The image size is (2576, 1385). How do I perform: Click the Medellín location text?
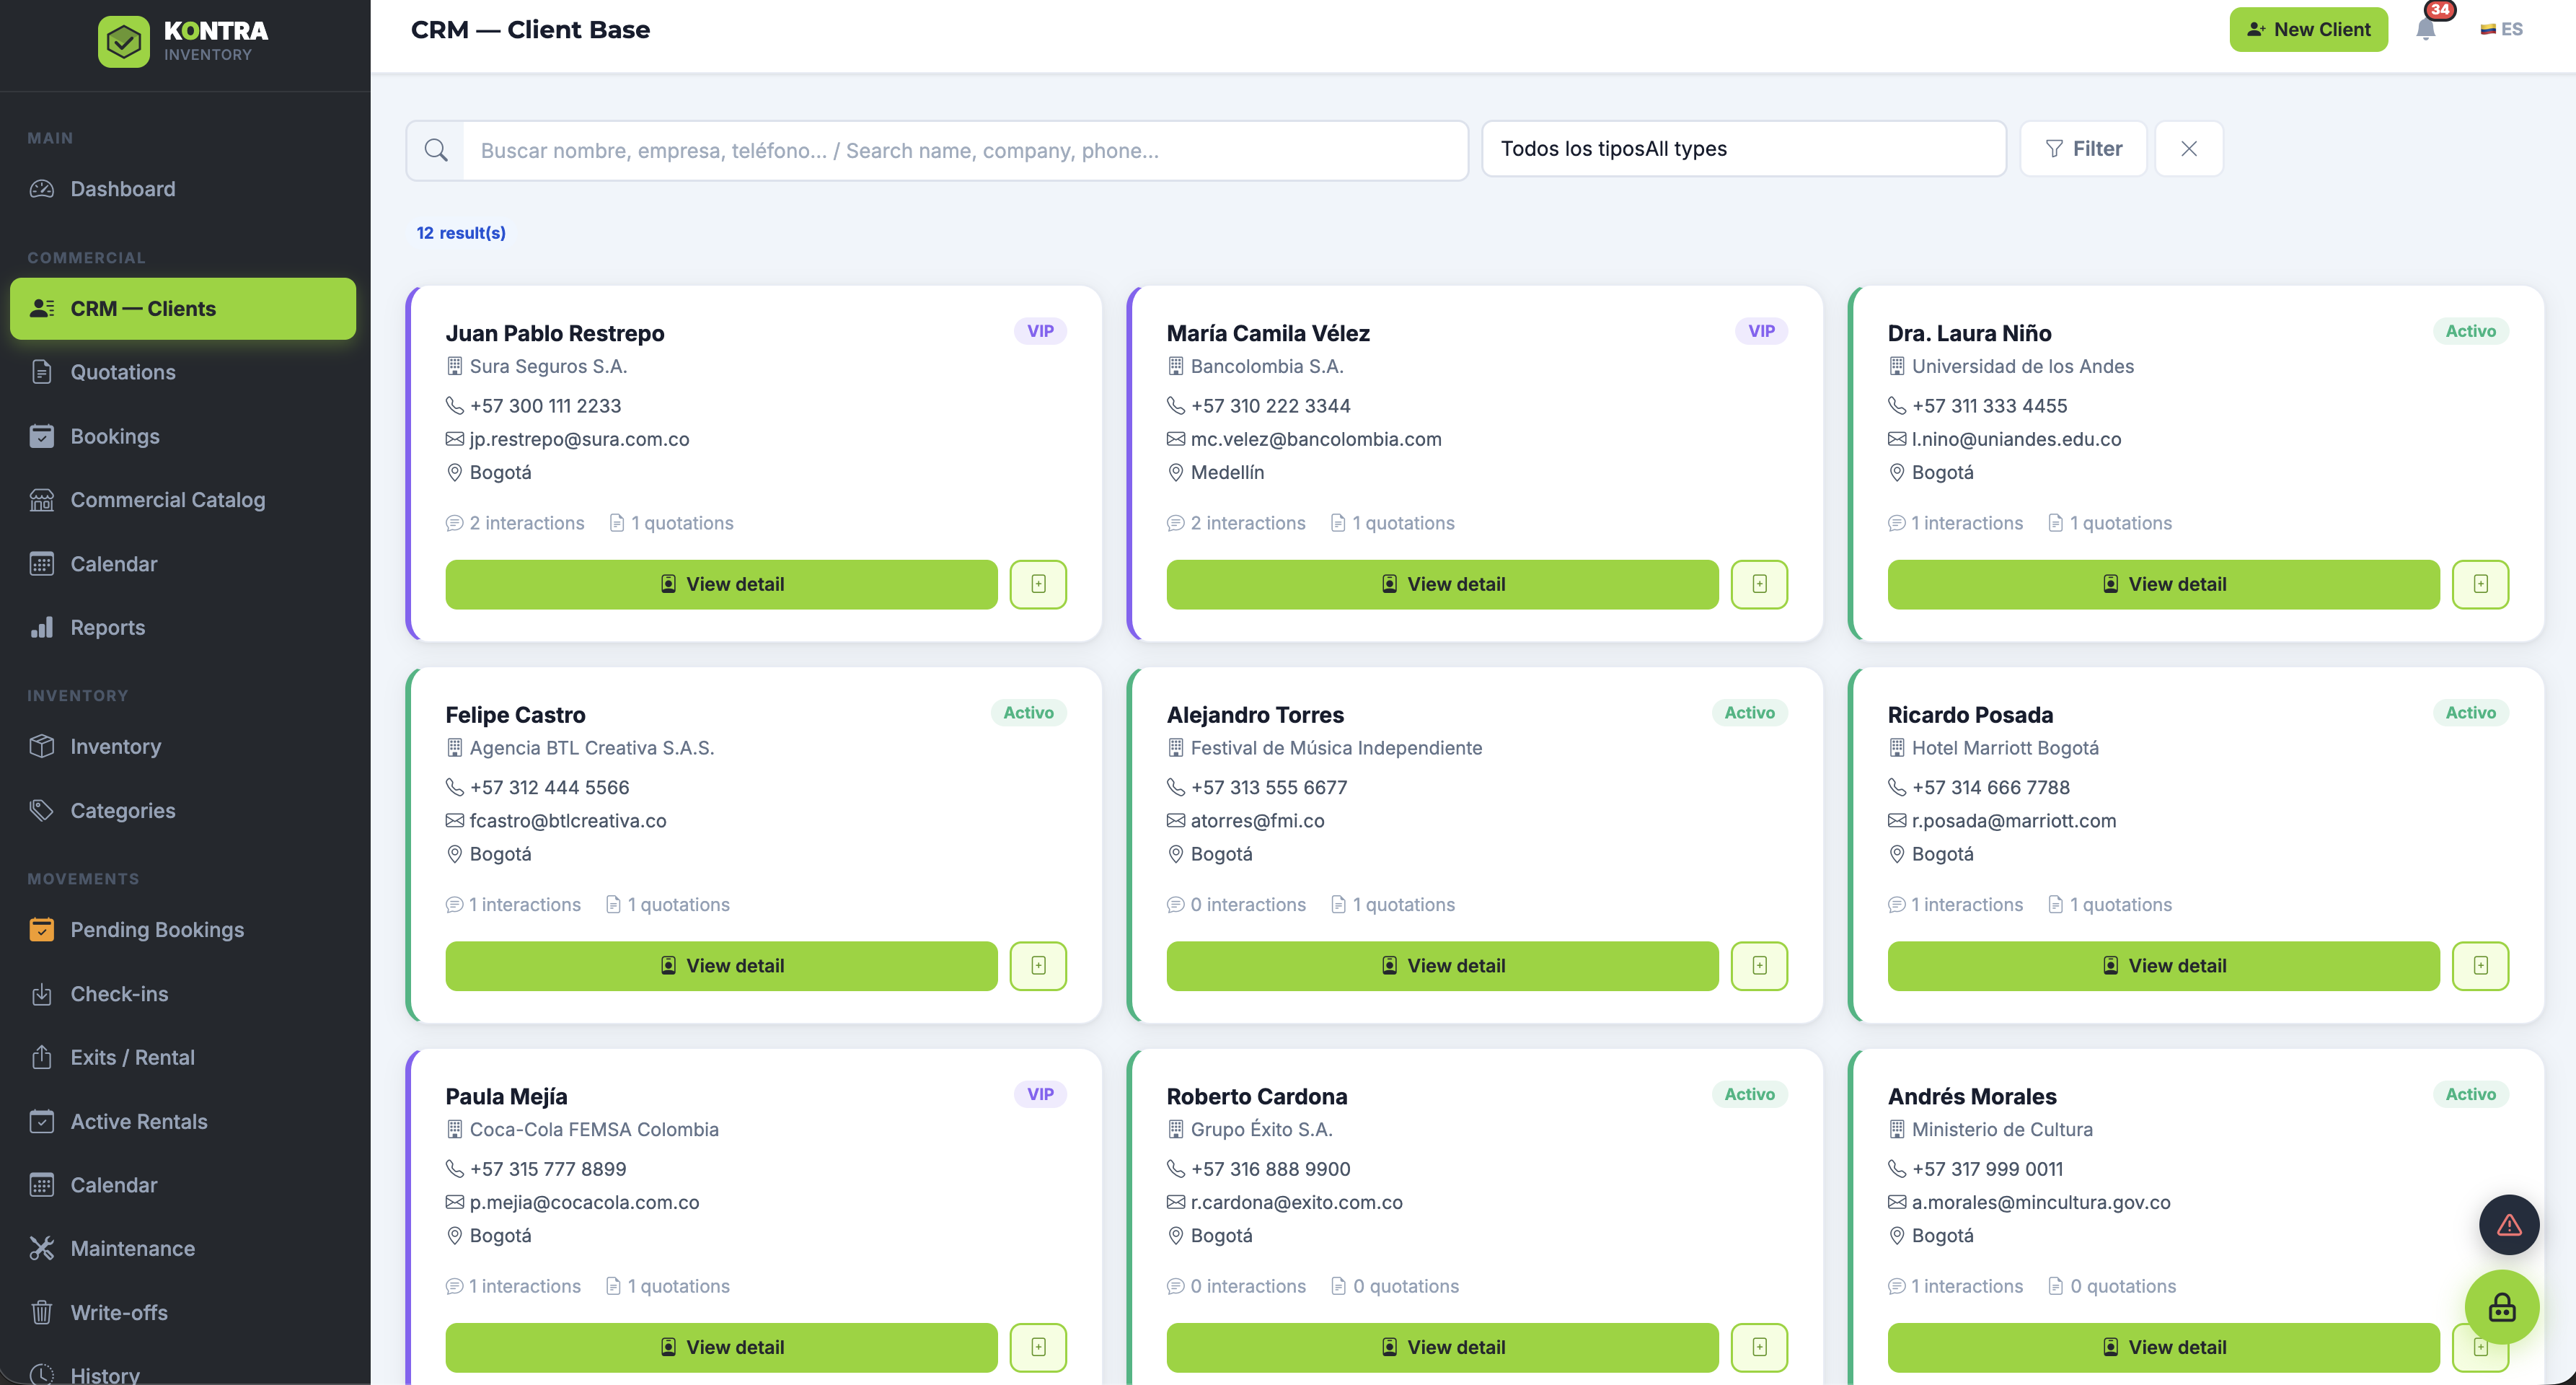1227,472
